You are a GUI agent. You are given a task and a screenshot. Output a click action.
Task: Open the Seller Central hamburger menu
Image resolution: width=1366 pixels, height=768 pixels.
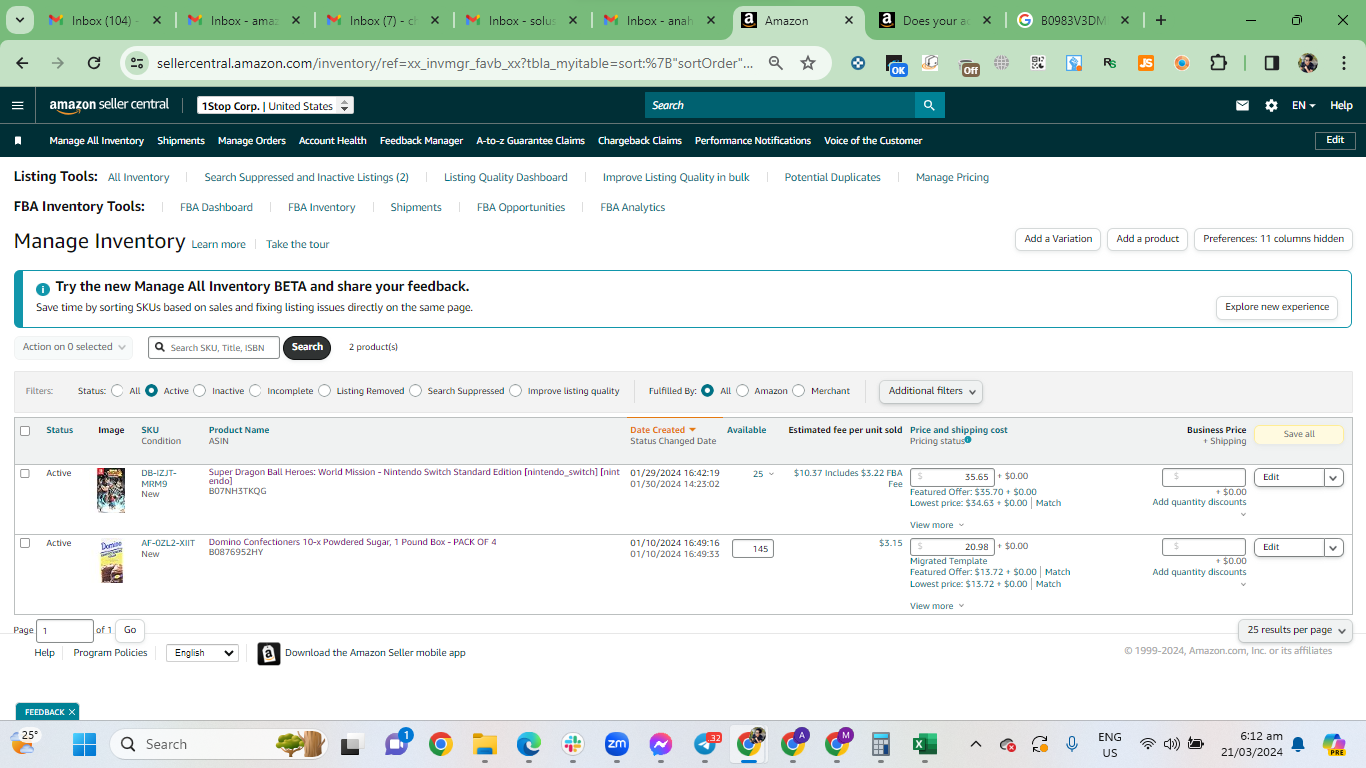pyautogui.click(x=18, y=105)
